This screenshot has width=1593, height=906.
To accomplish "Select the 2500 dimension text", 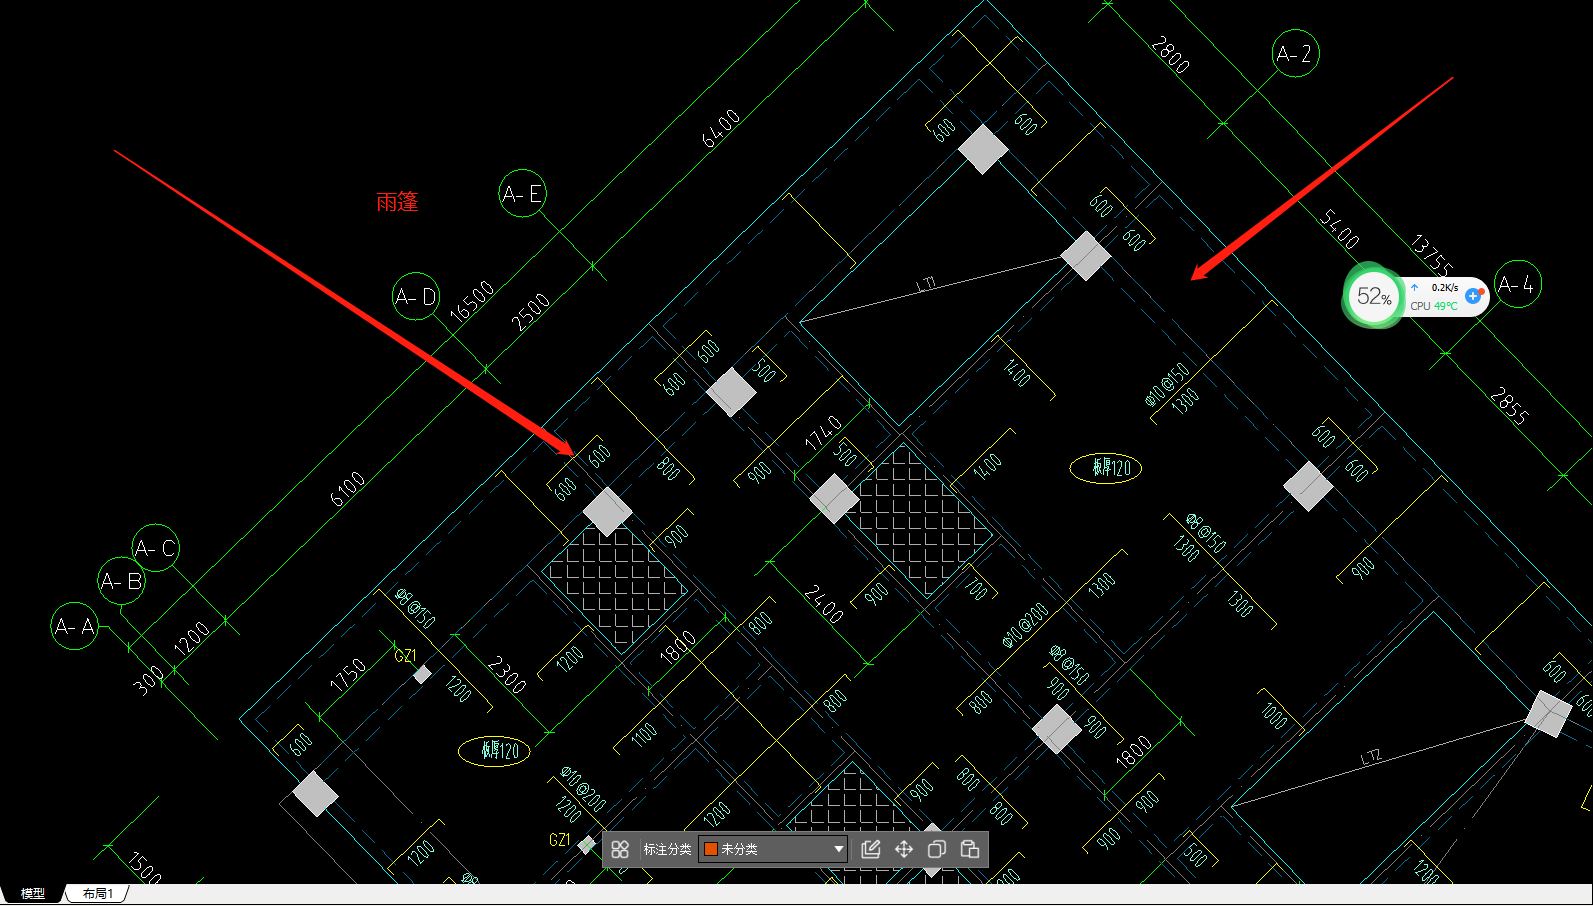I will tap(531, 312).
